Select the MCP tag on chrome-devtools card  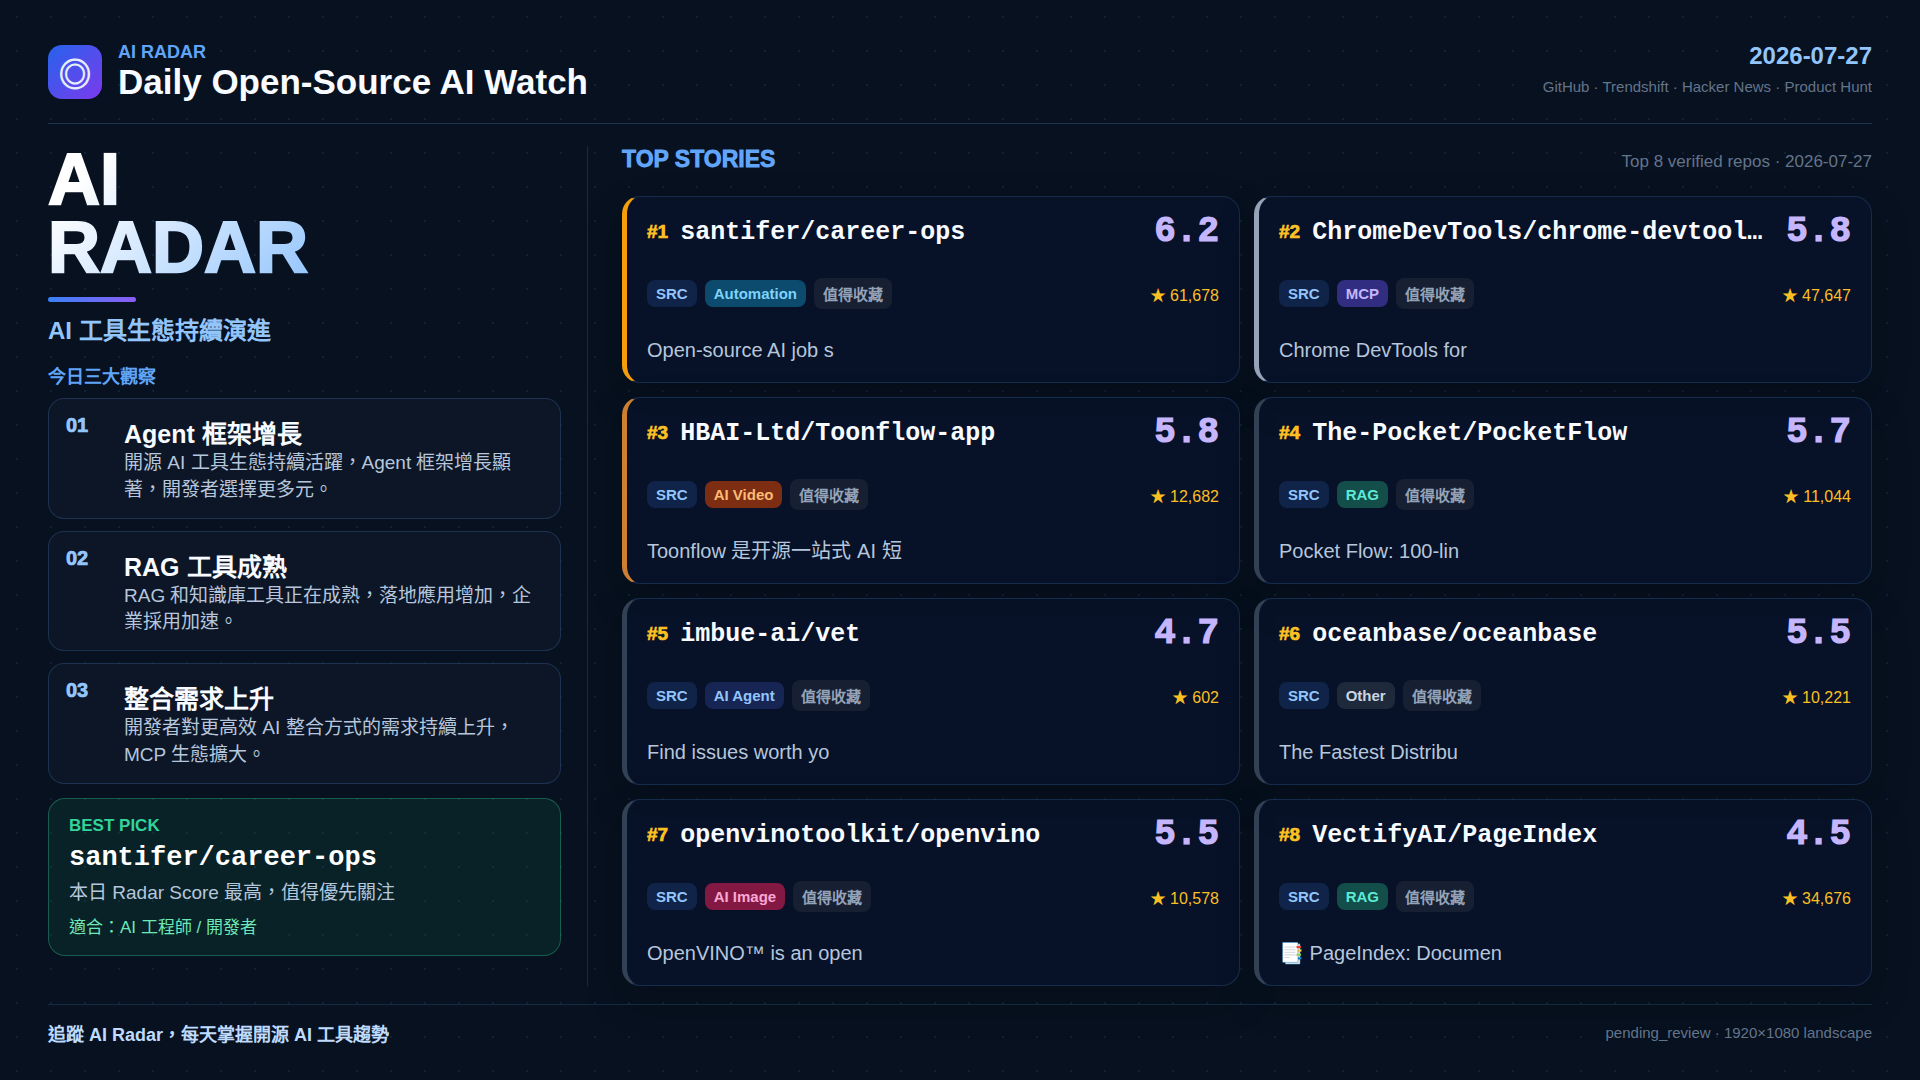tap(1362, 294)
